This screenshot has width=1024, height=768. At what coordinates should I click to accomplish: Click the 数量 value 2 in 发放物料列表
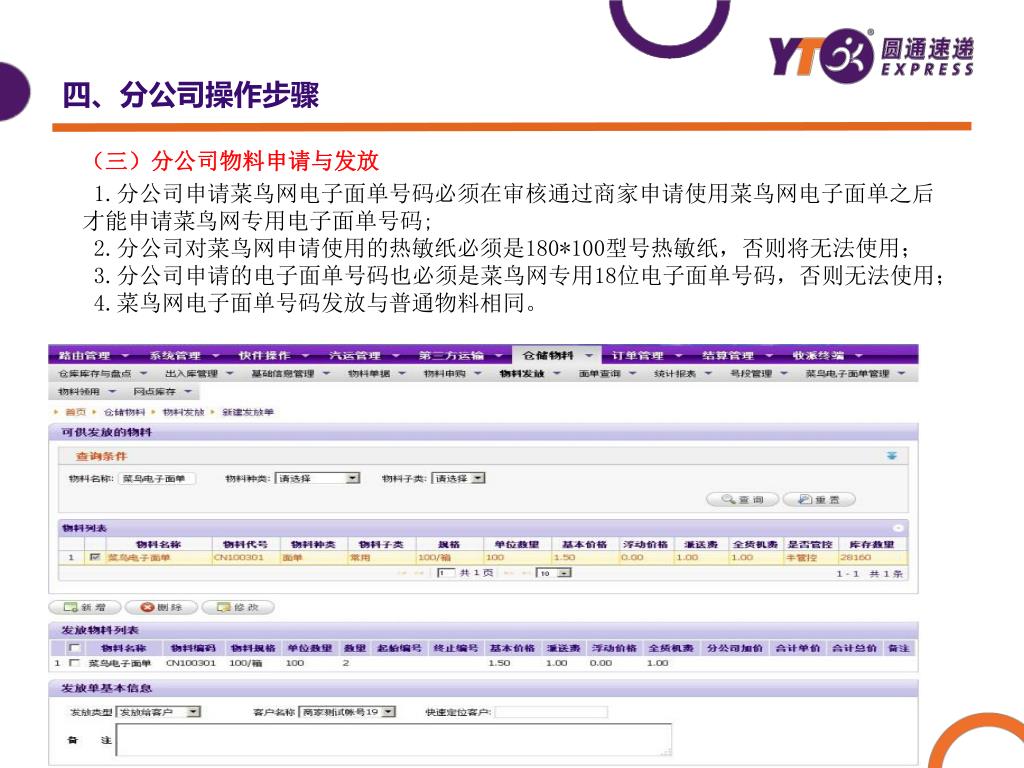click(x=346, y=663)
